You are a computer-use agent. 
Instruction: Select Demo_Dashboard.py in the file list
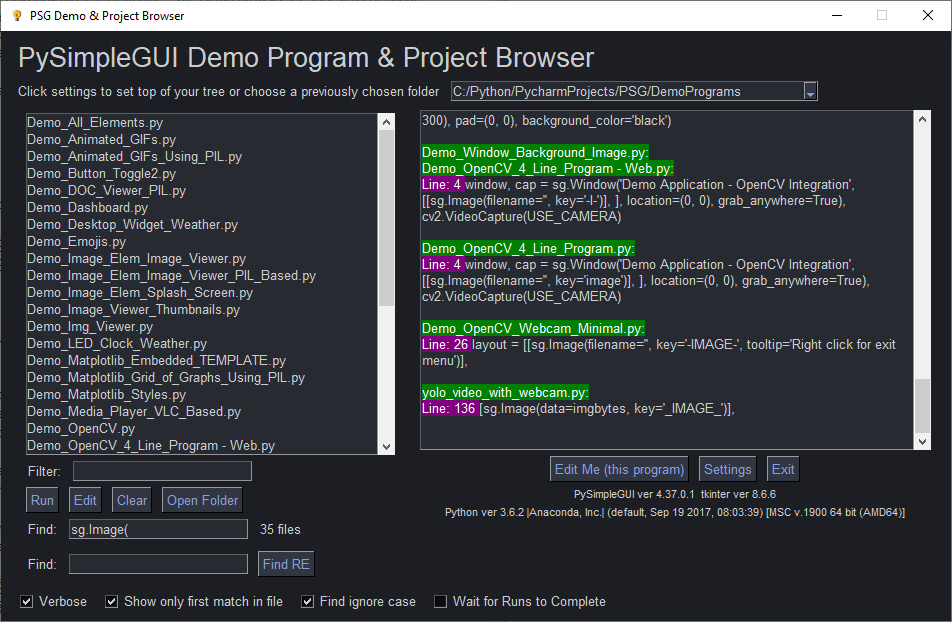pos(88,208)
